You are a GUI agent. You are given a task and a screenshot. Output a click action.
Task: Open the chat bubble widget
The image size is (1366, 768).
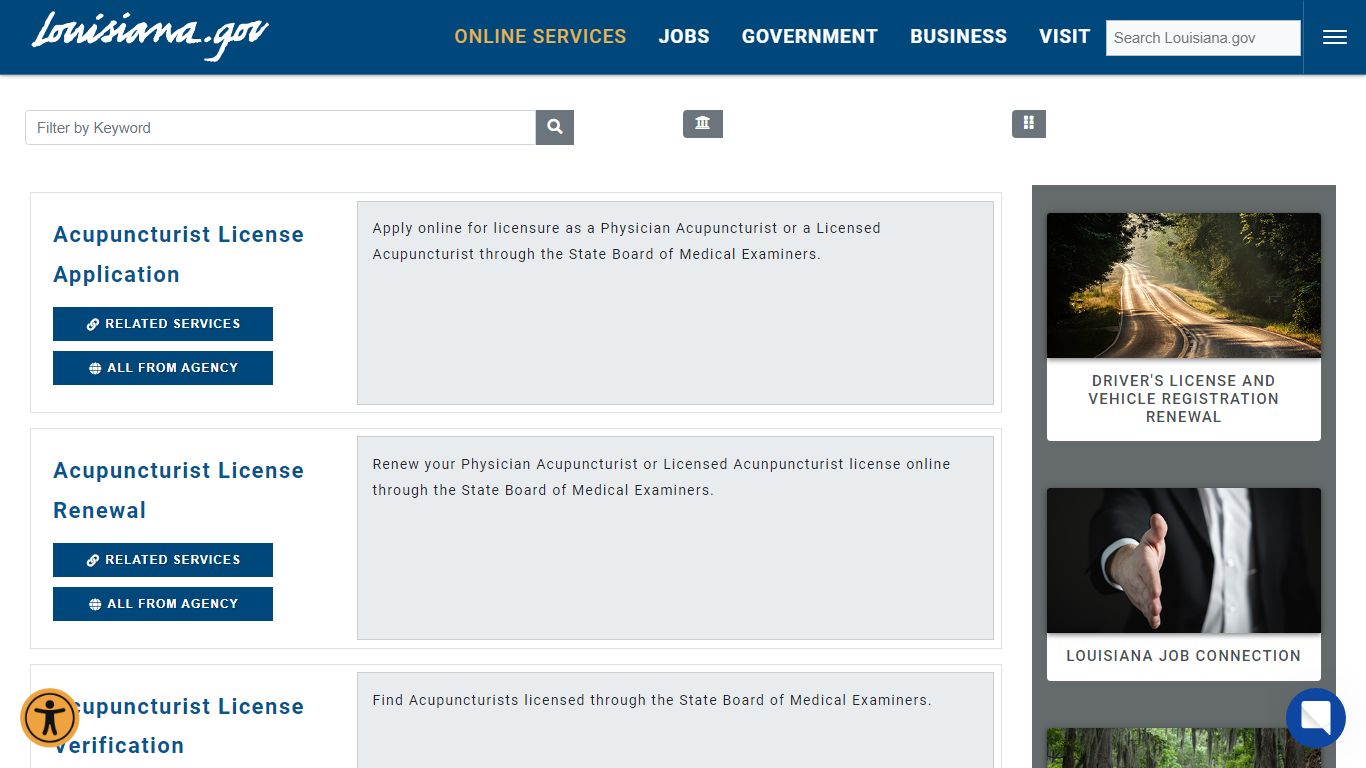(x=1316, y=717)
